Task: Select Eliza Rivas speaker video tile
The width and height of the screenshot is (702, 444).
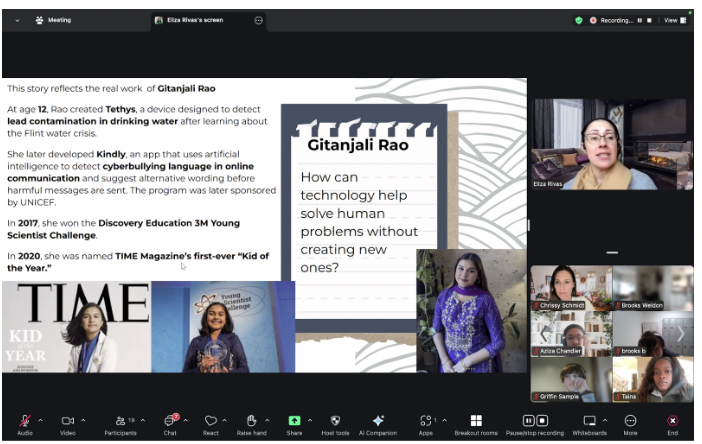Action: pyautogui.click(x=612, y=144)
